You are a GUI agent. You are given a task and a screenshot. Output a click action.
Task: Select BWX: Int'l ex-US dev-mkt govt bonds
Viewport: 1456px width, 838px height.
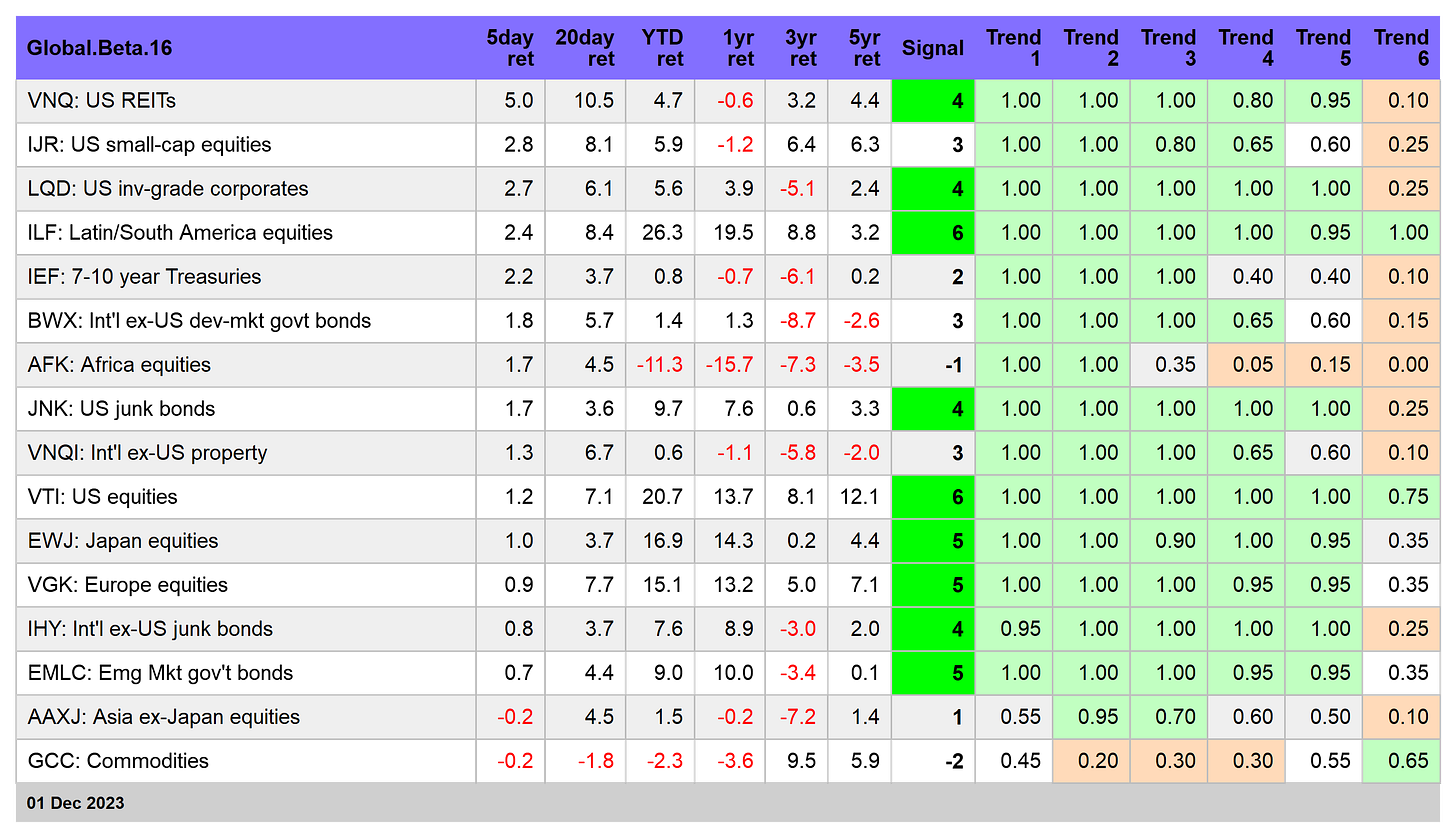(199, 321)
